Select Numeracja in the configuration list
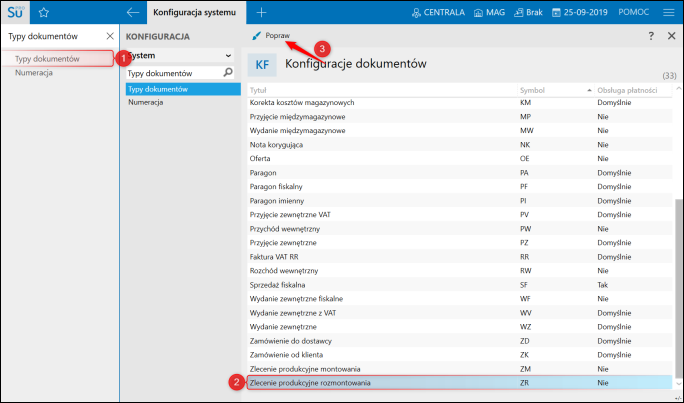 pyautogui.click(x=146, y=102)
